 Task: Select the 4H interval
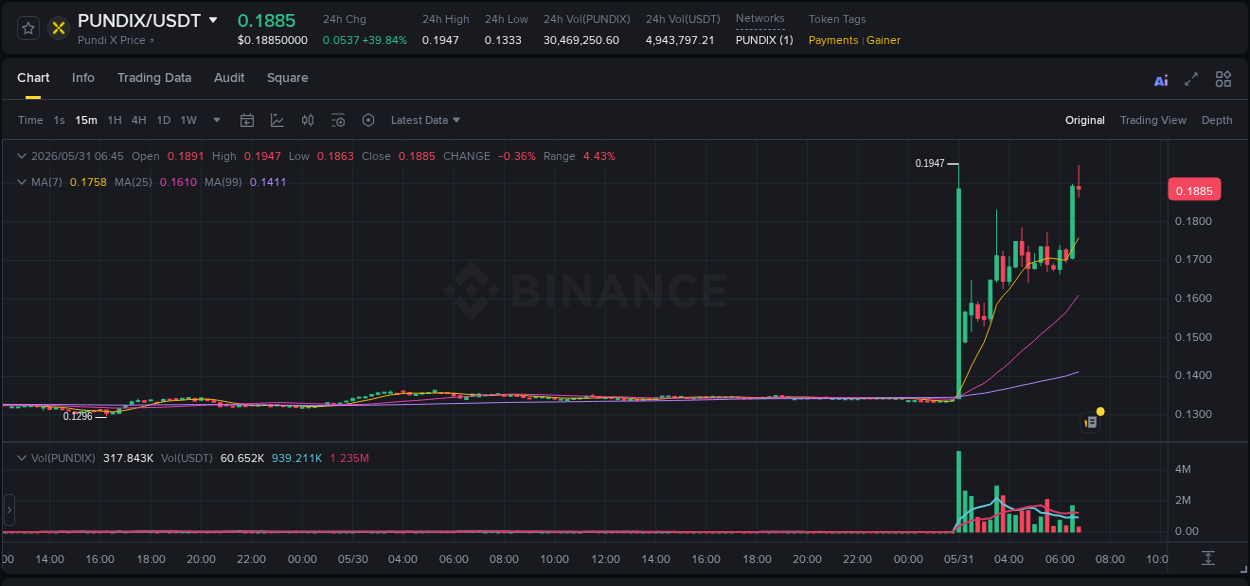click(x=139, y=120)
